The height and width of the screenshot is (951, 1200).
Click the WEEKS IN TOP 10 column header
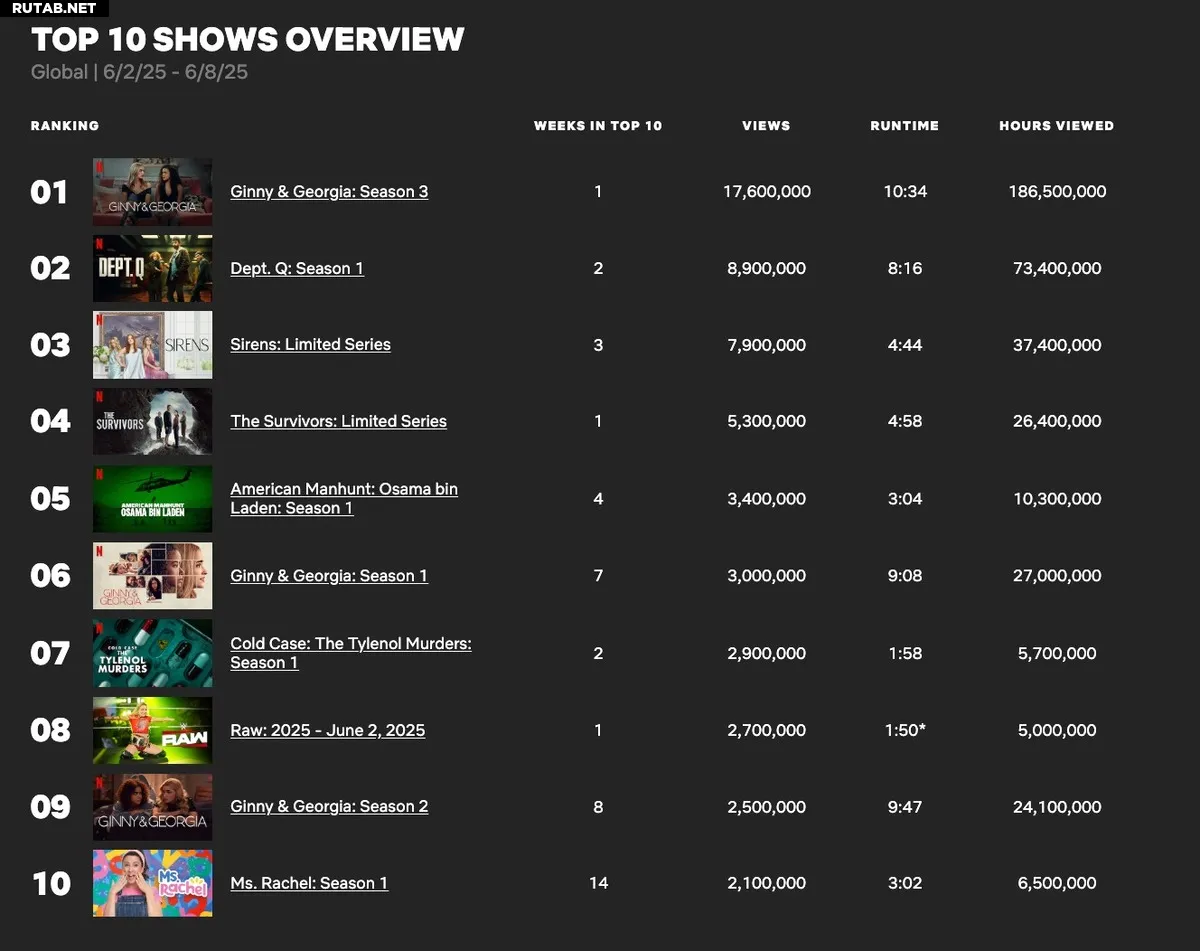tap(598, 126)
